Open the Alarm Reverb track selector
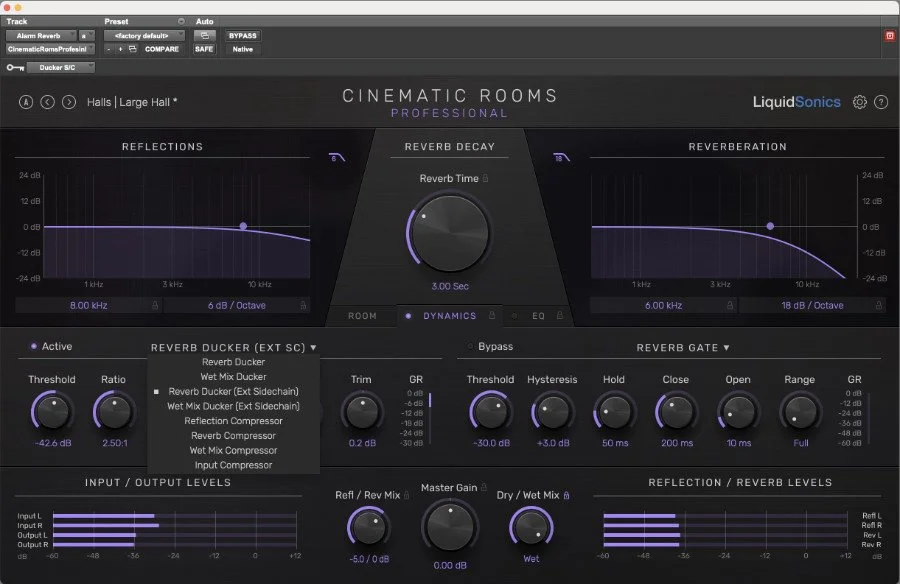 click(x=41, y=36)
